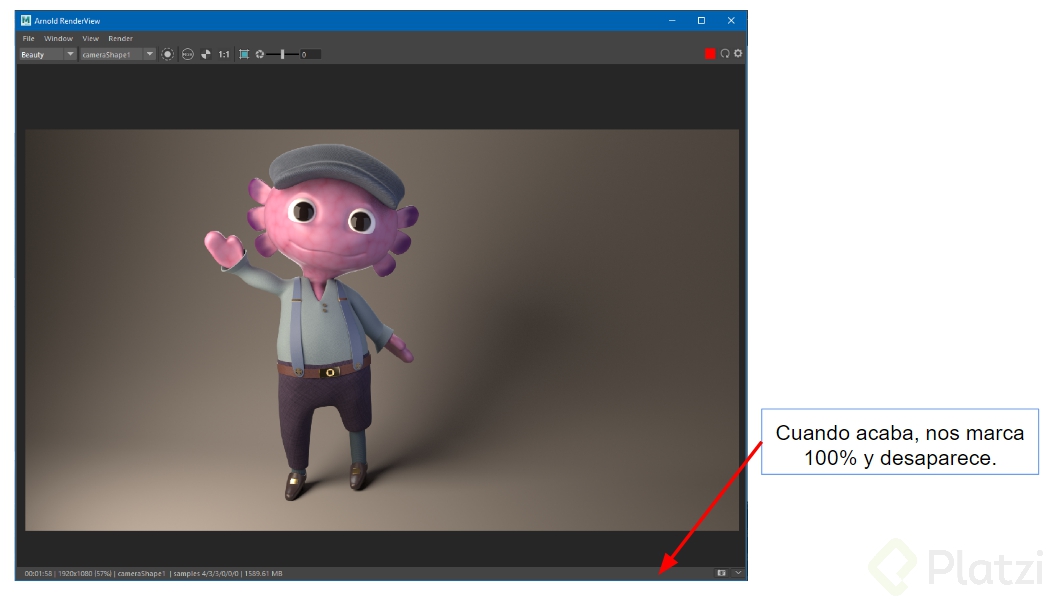Close the Arnold RenderView window
Screen dimensions: 1054x603
point(731,21)
